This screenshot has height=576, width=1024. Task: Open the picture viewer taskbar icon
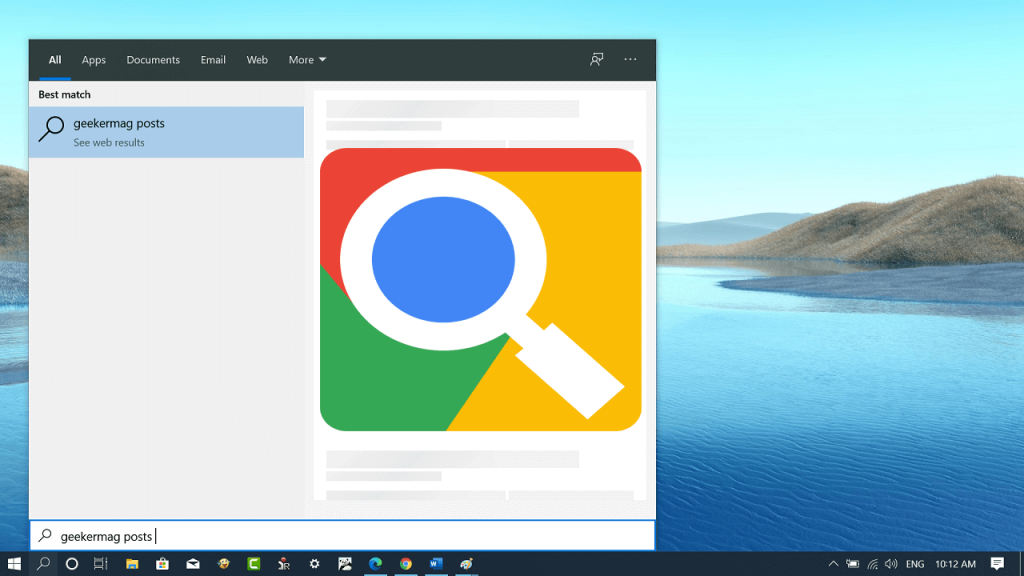click(x=345, y=564)
